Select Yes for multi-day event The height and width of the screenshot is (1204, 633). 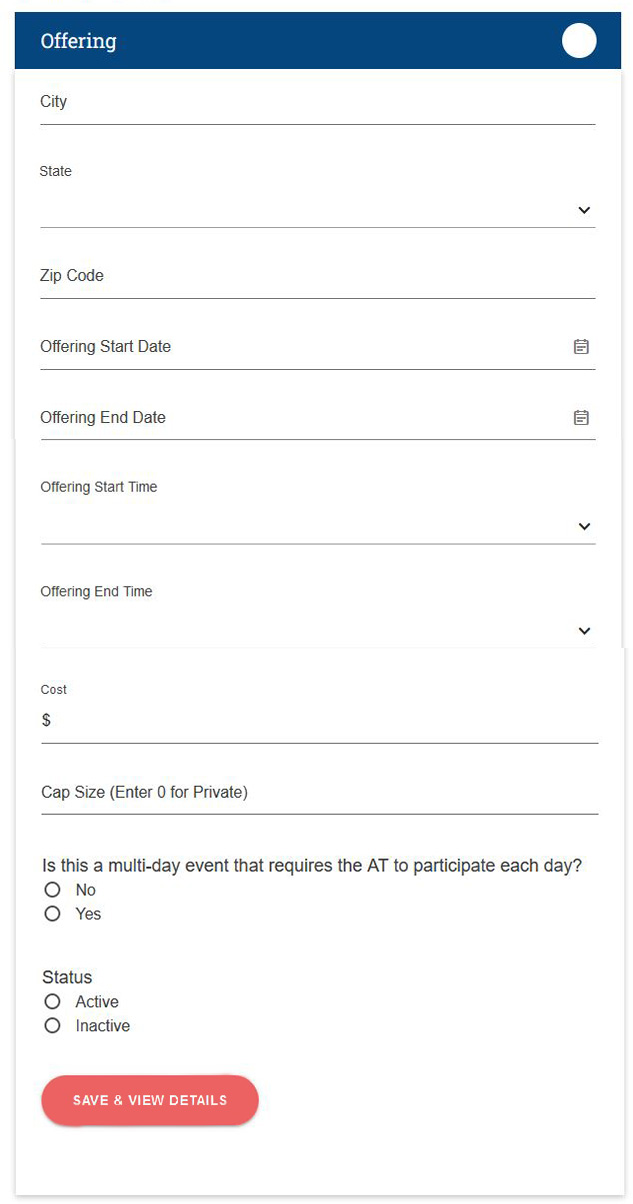pos(53,914)
